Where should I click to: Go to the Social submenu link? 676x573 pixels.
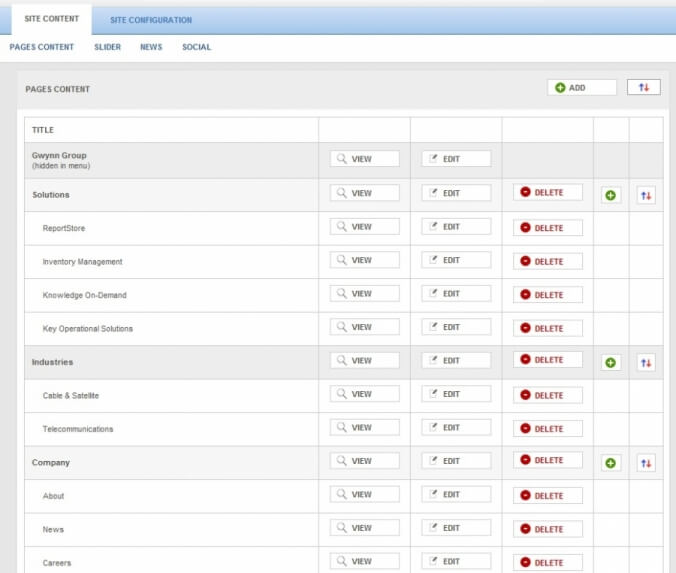tap(196, 47)
